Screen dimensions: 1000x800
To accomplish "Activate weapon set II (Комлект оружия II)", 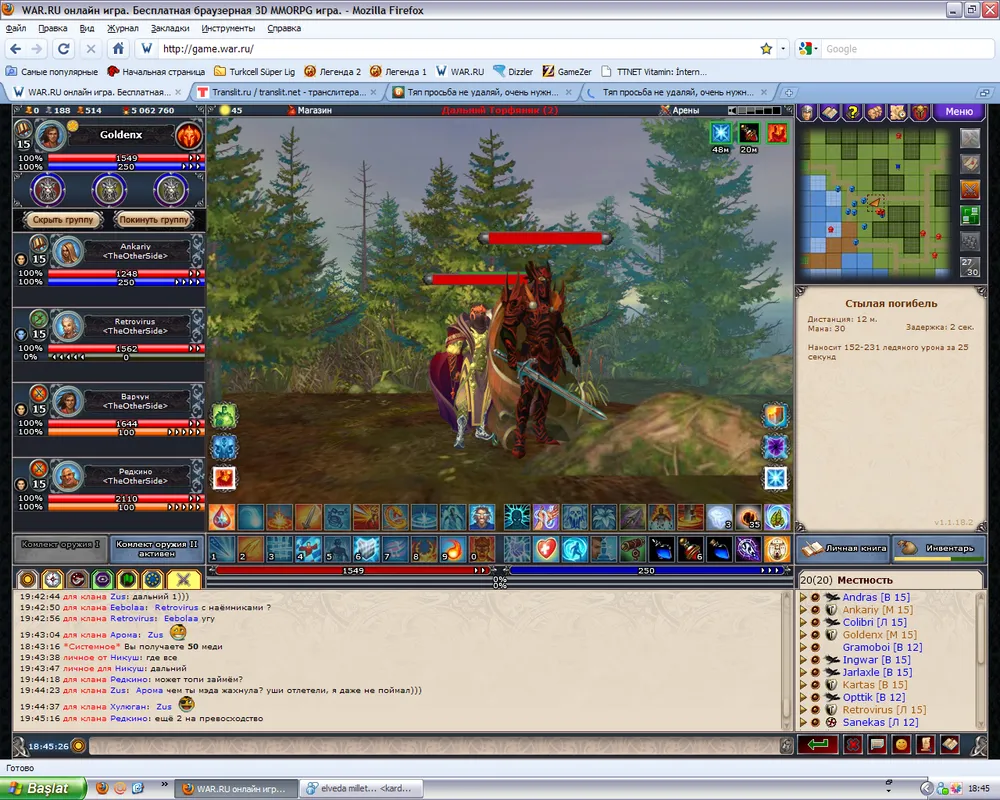I will pos(156,548).
